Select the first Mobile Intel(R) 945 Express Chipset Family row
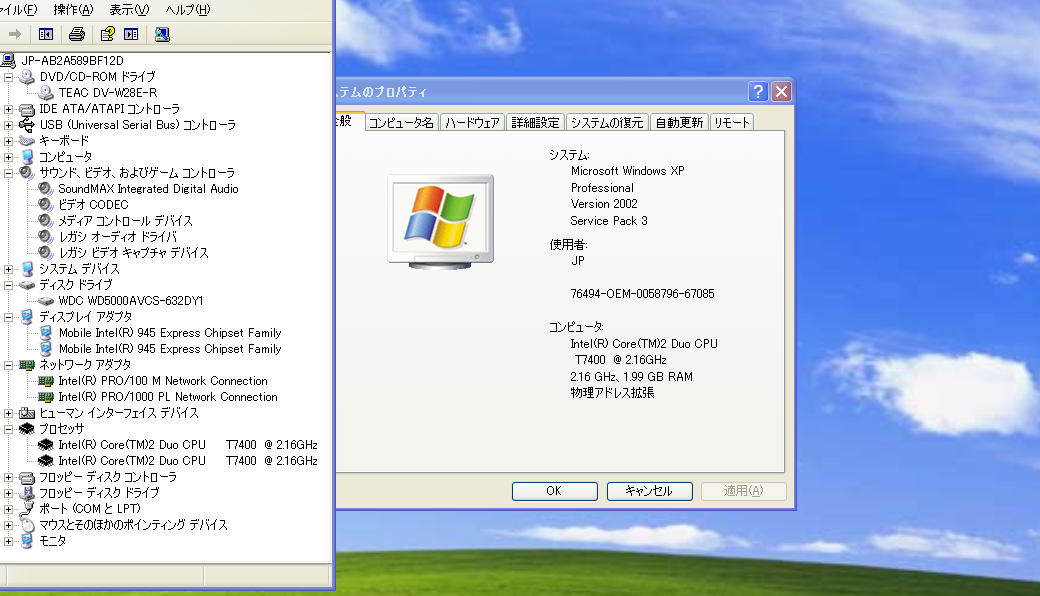1040x596 pixels. tap(170, 333)
